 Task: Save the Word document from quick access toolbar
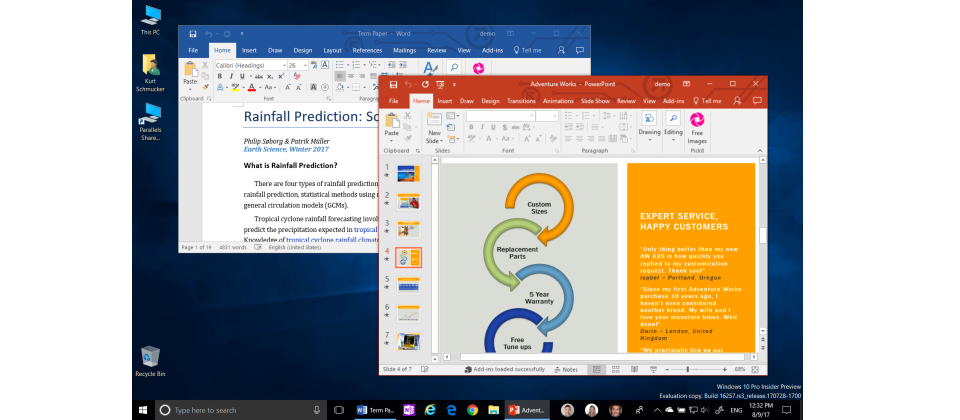[193, 34]
